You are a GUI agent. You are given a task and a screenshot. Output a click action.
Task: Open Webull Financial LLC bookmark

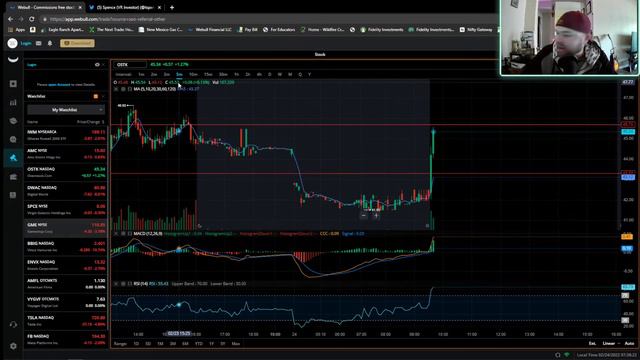click(210, 30)
